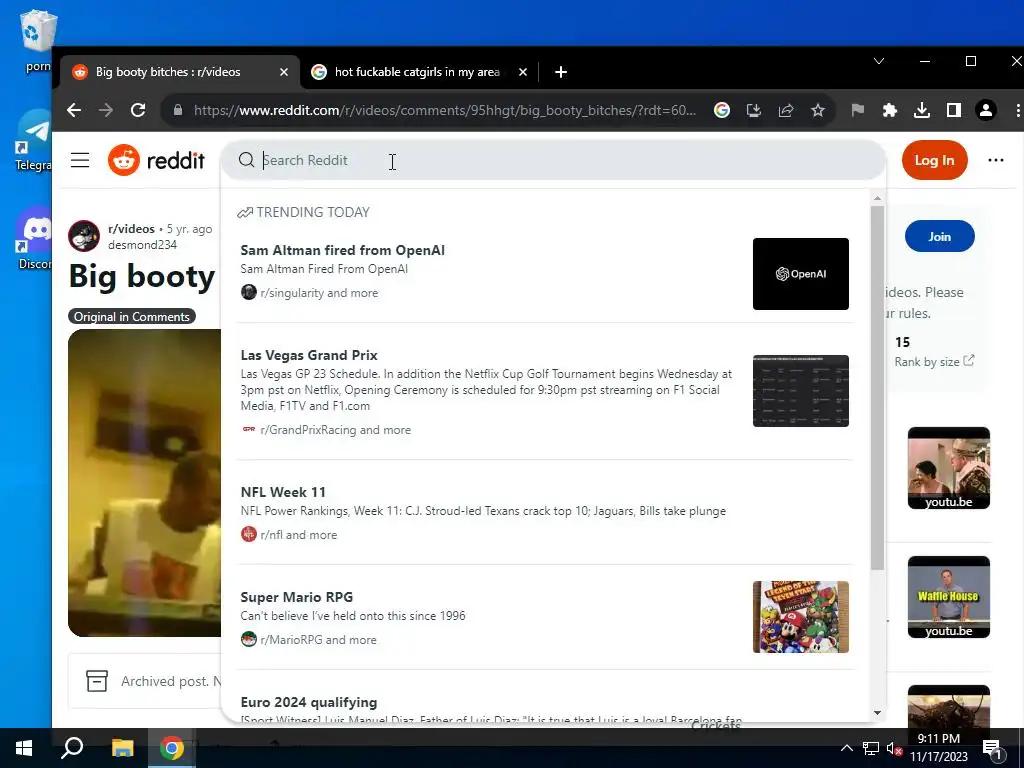1024x768 pixels.
Task: Click the desmond234 username
Action: click(142, 245)
